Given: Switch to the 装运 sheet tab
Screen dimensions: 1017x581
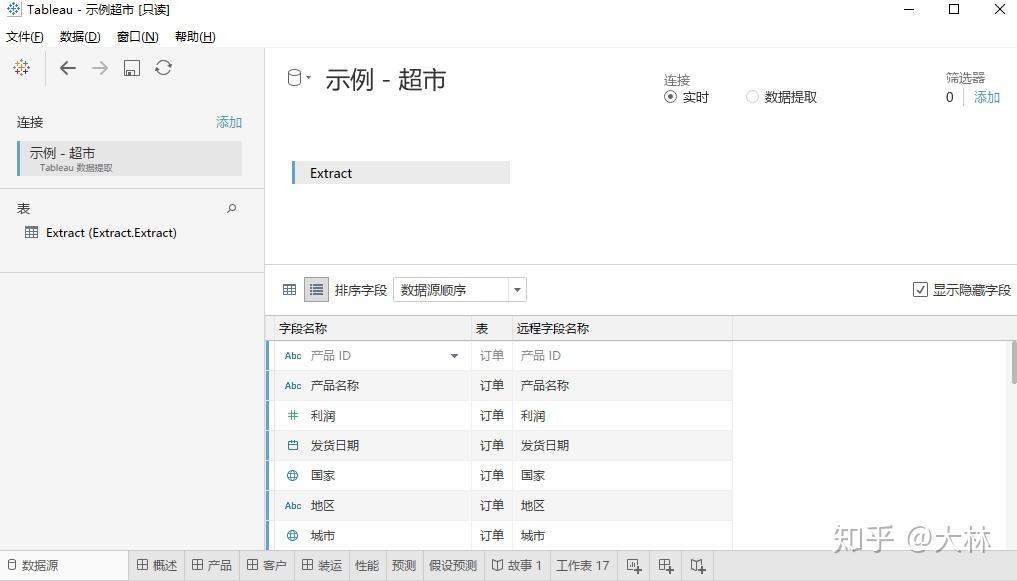Looking at the screenshot, I should (322, 565).
